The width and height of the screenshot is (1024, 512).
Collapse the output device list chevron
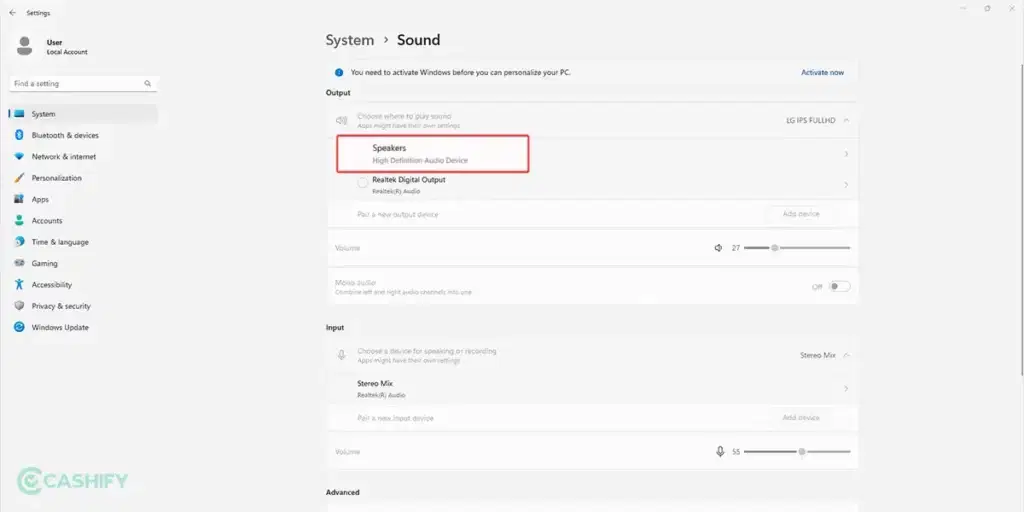click(846, 120)
